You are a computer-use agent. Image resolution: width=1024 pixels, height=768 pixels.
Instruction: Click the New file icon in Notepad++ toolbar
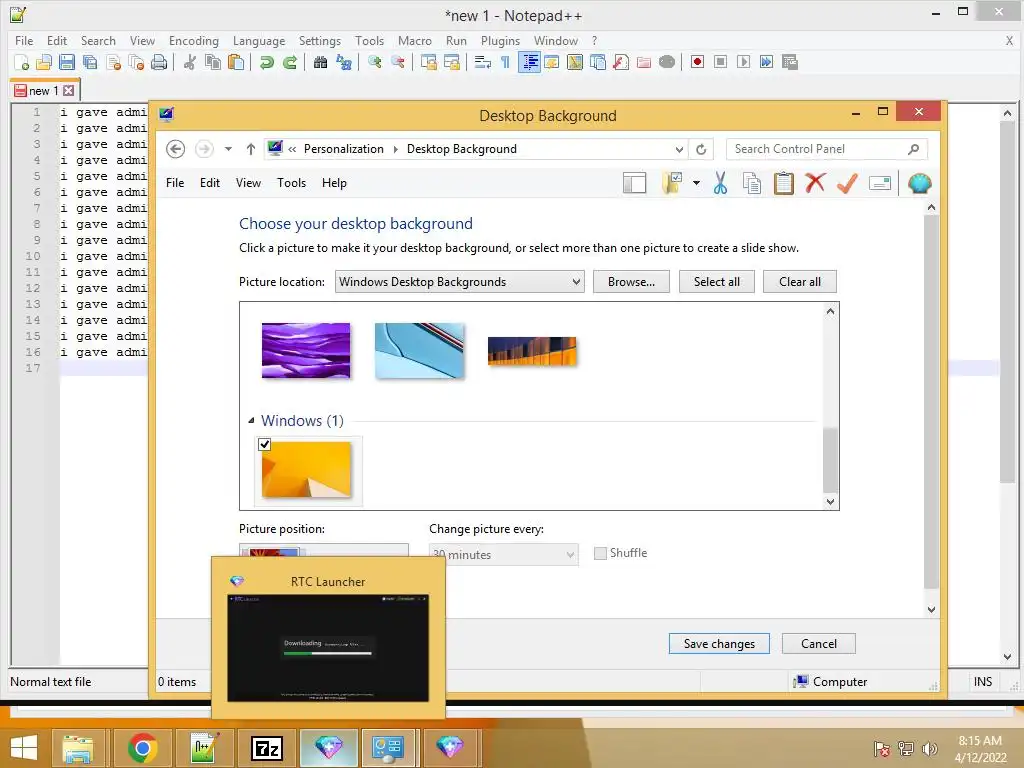click(21, 62)
